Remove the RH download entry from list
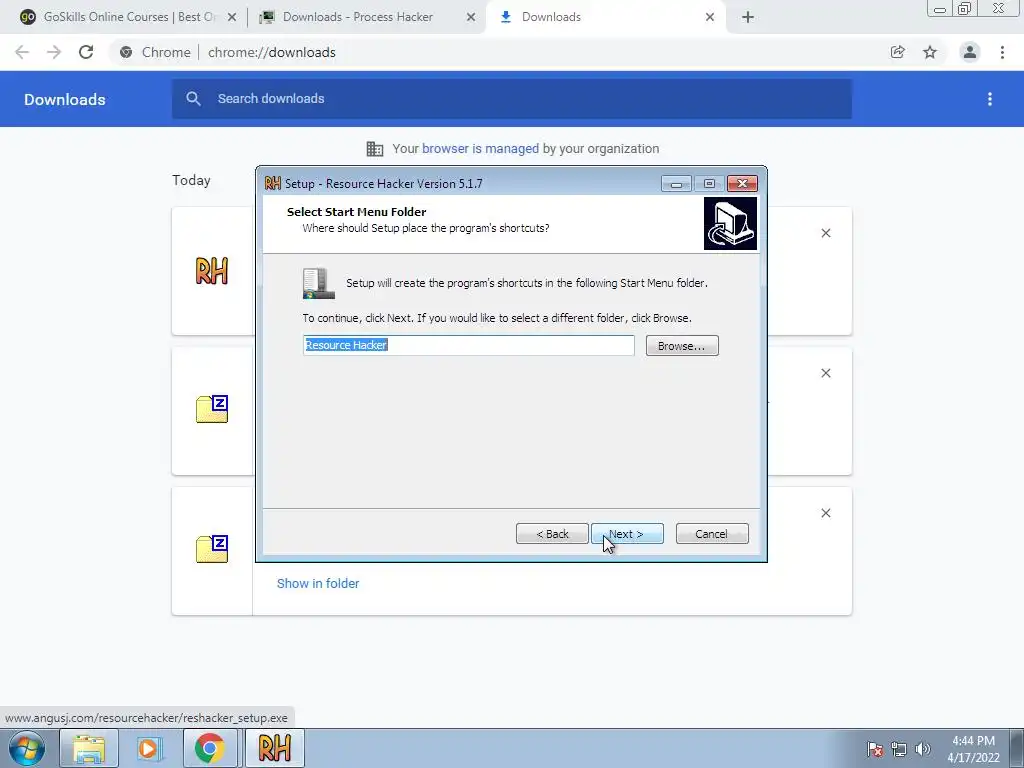This screenshot has height=768, width=1024. (x=826, y=233)
